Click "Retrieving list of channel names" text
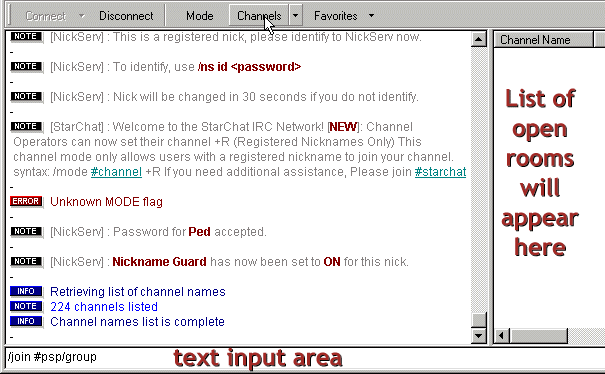Viewport: 605px width, 374px height. (138, 292)
